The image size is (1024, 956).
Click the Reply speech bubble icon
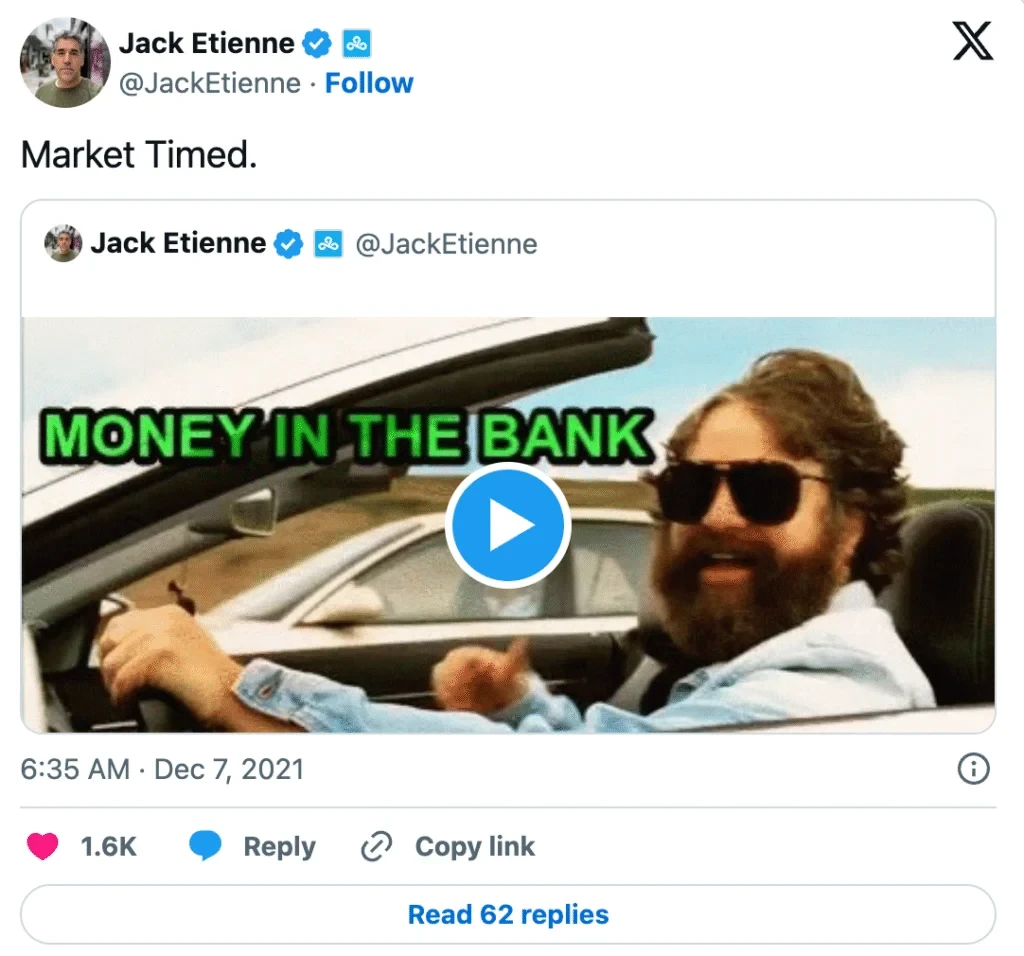click(x=205, y=846)
